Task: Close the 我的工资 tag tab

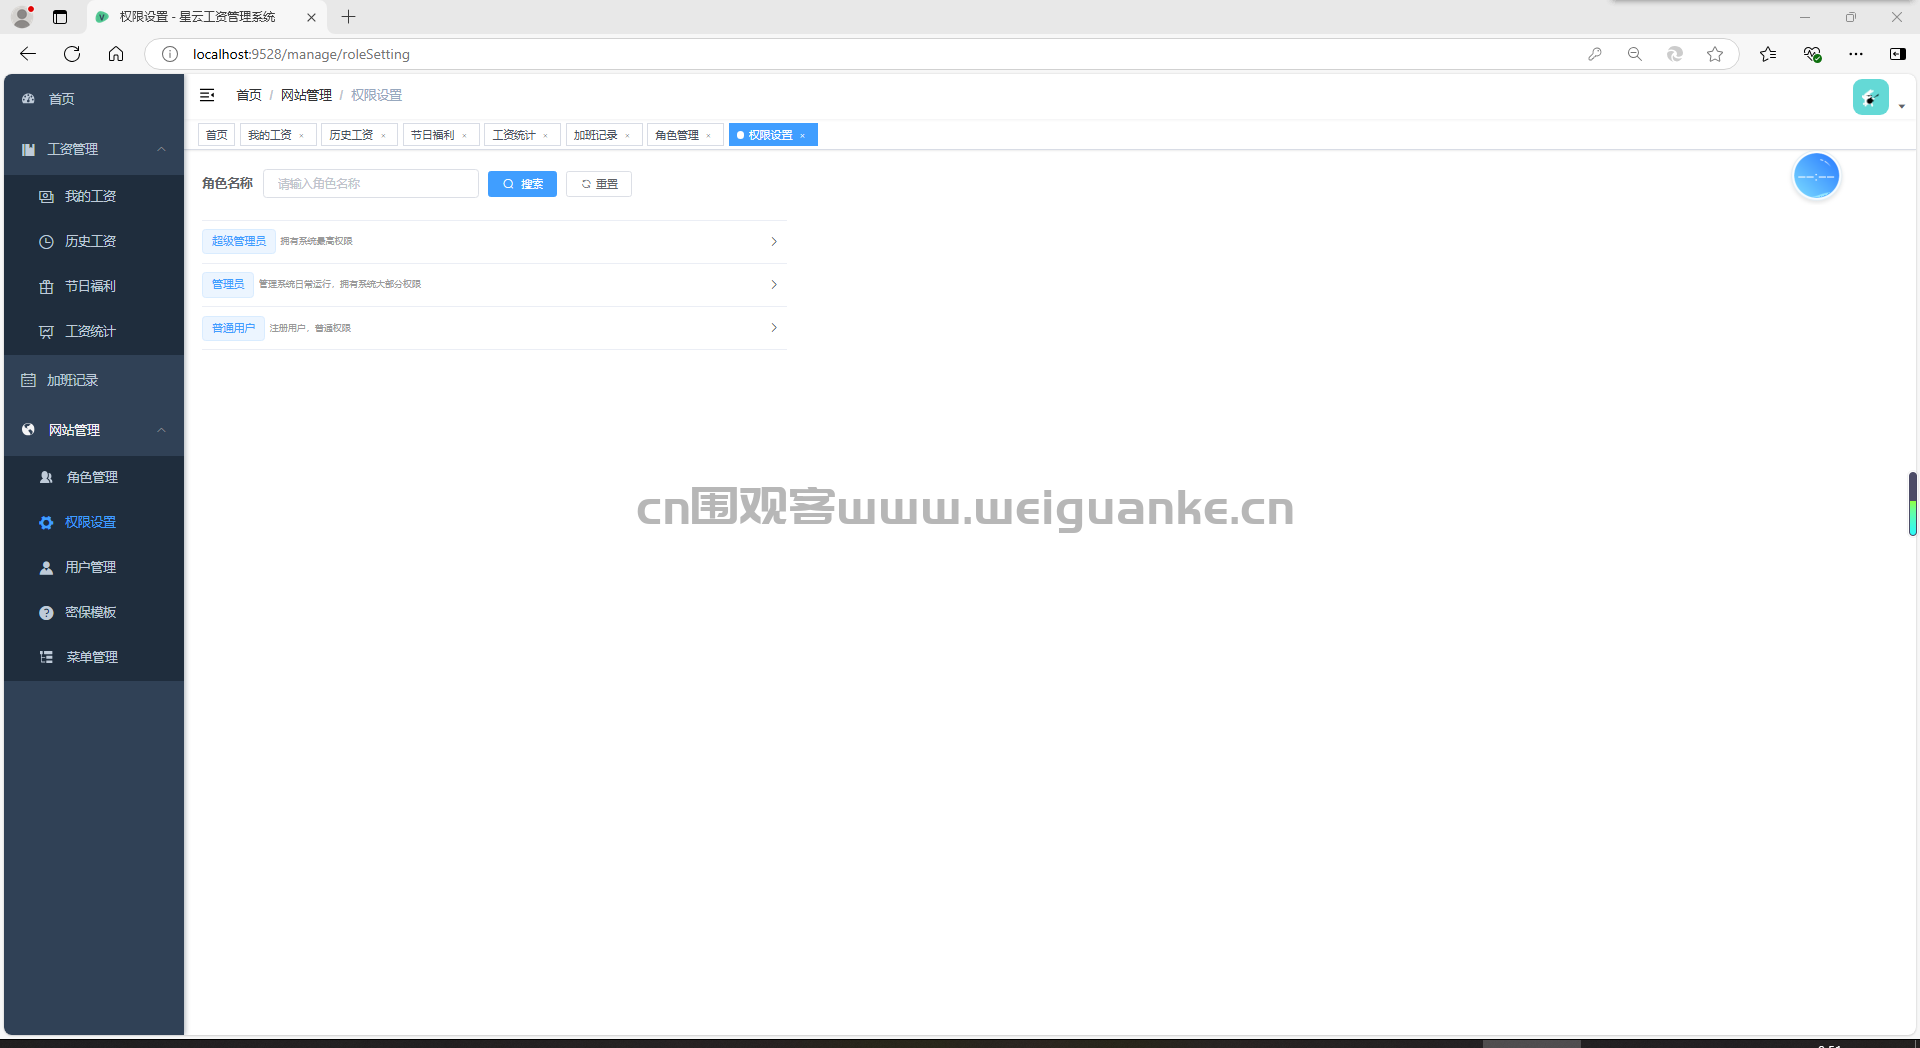Action: pos(302,136)
